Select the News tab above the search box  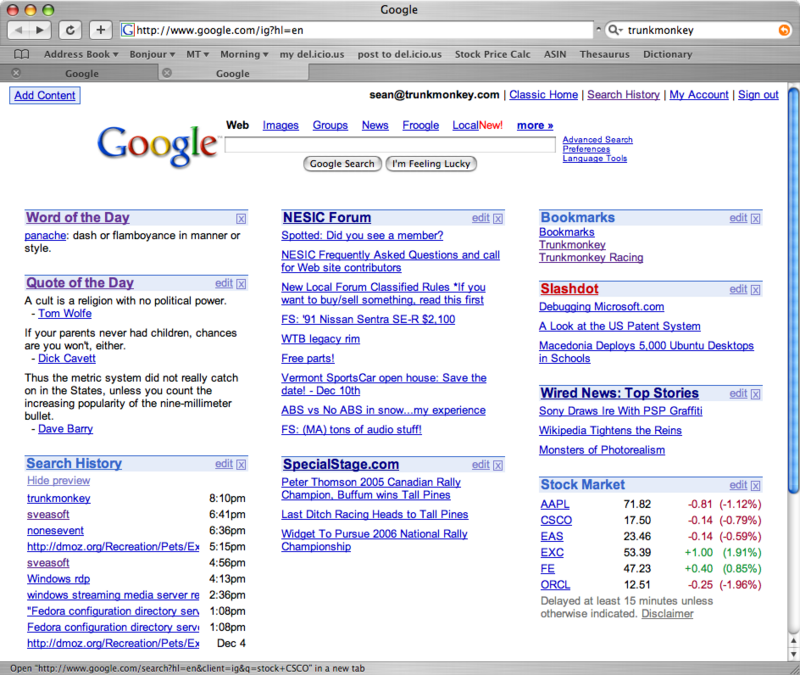coord(375,125)
